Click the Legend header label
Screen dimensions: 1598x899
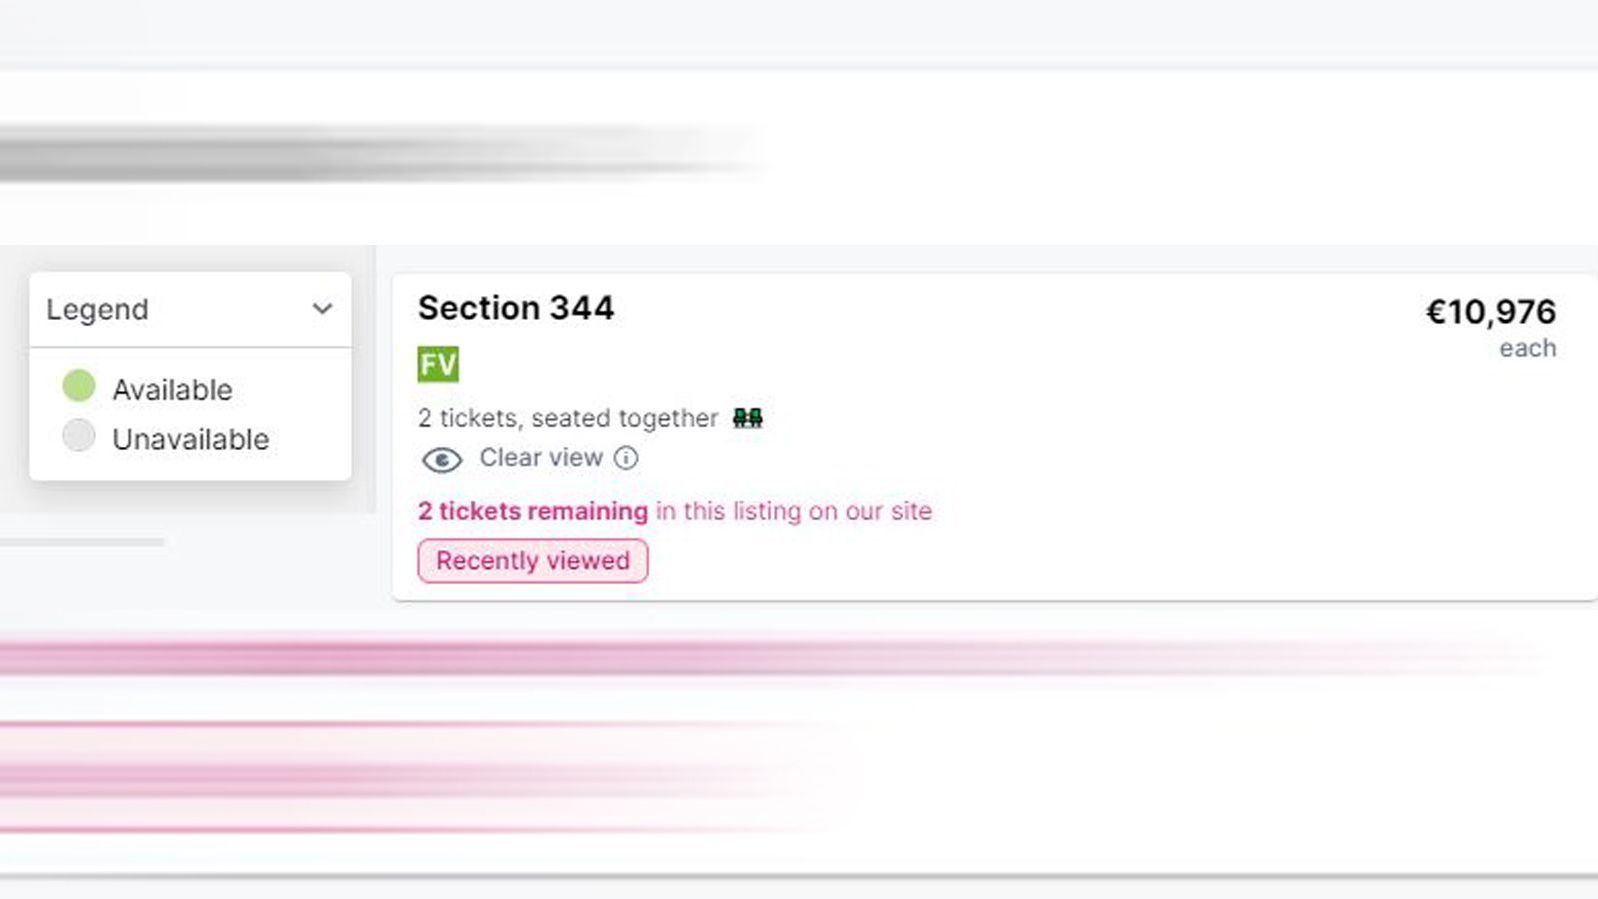[x=97, y=310]
